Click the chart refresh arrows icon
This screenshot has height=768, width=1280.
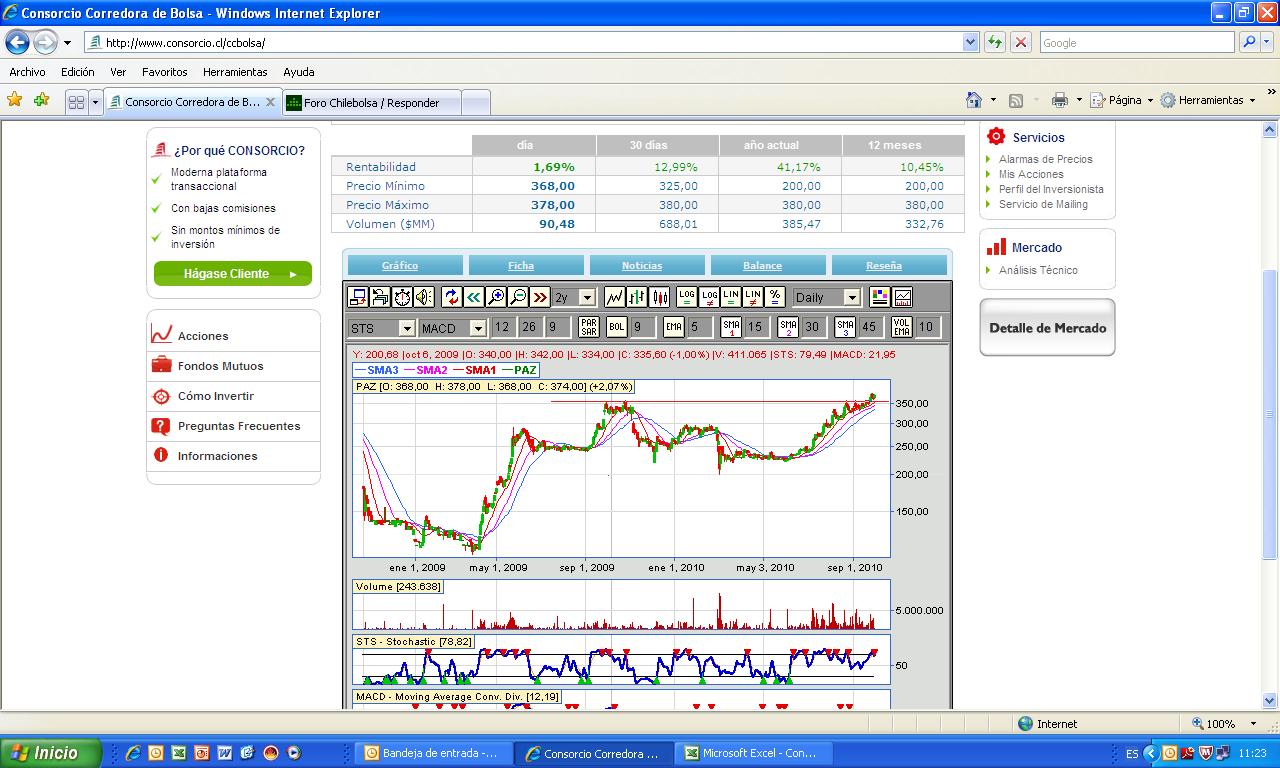tap(451, 297)
